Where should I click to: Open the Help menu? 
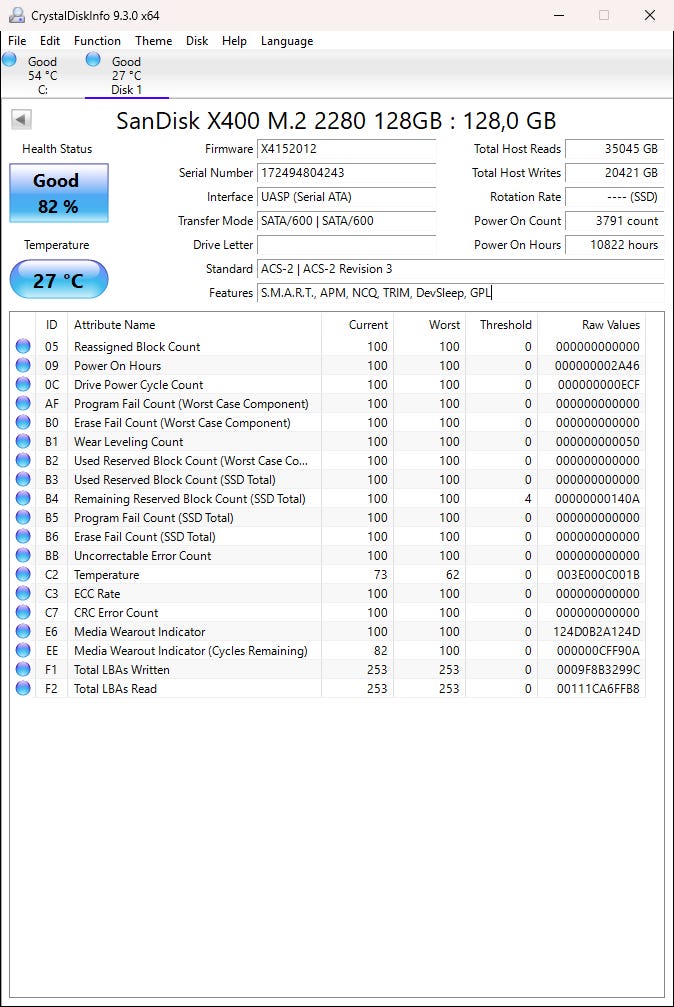[235, 40]
